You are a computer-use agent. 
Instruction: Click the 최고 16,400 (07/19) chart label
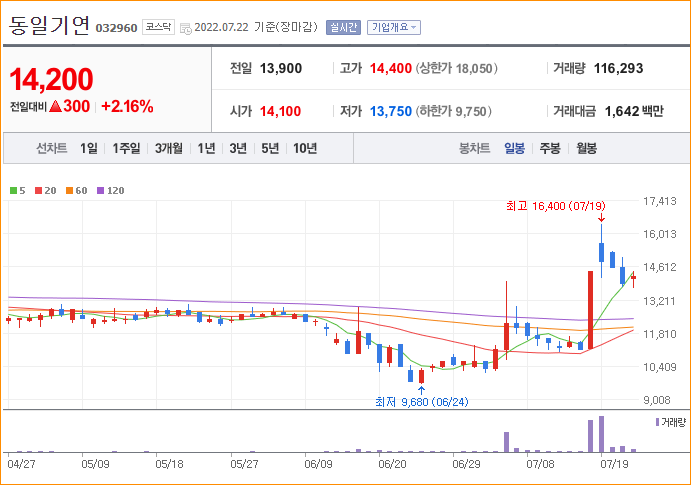tap(556, 206)
